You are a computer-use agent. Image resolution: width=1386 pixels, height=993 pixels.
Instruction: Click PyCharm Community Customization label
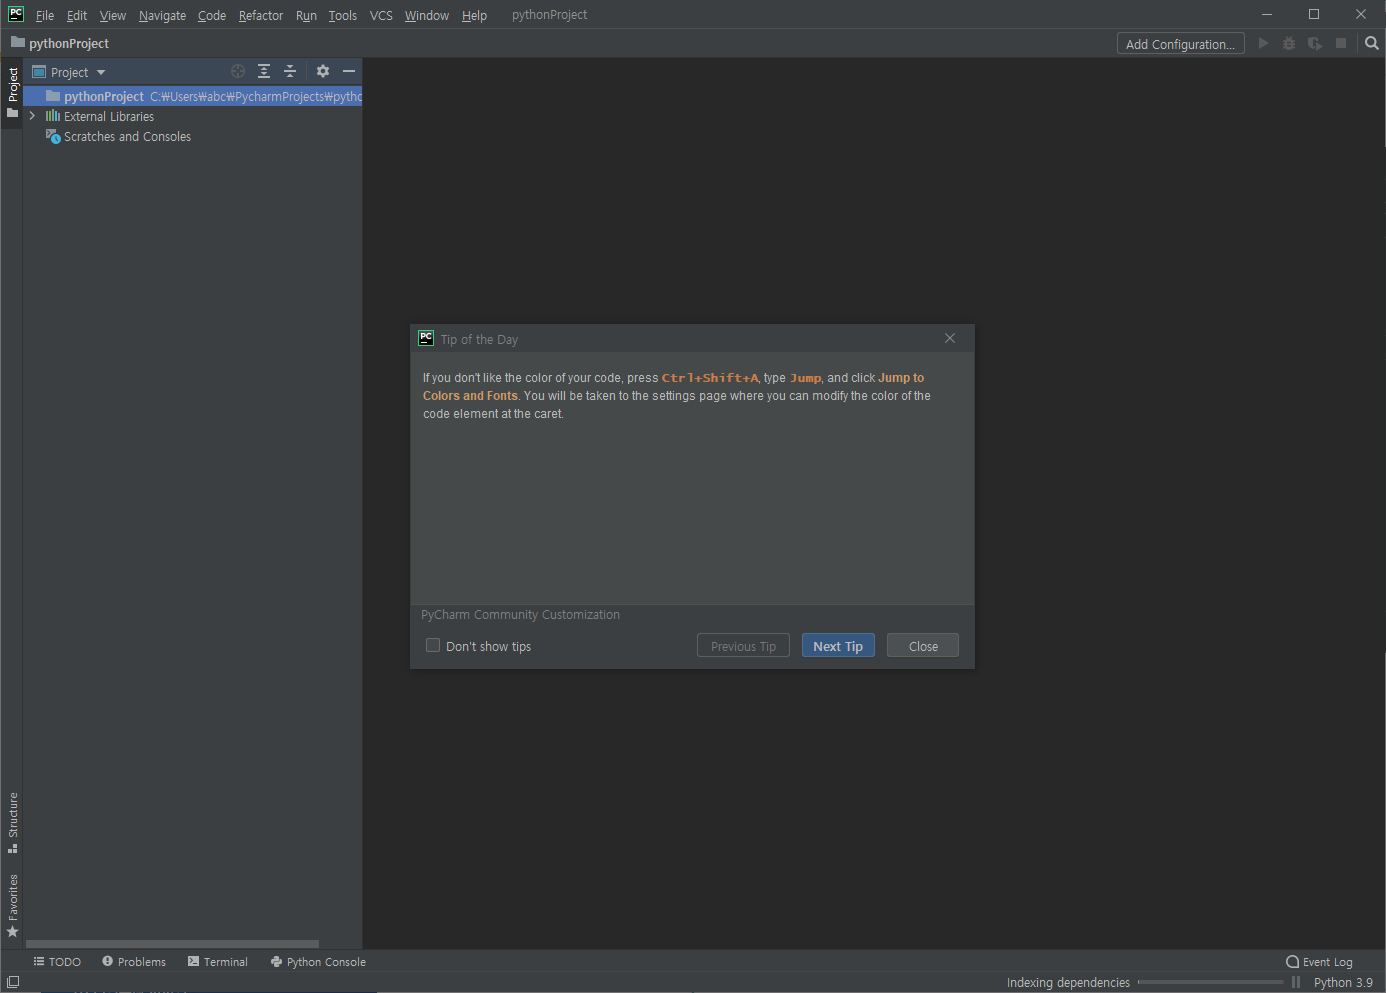coord(520,614)
